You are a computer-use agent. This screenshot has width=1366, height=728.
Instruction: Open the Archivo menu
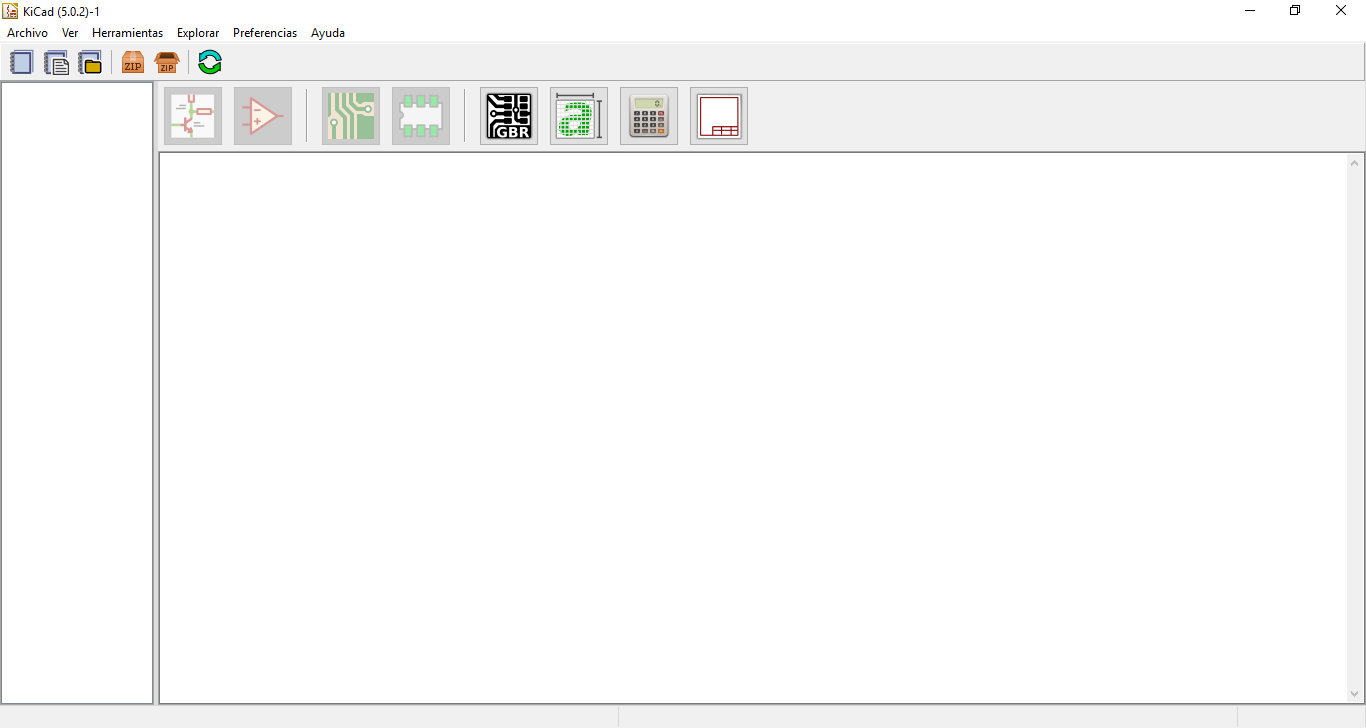tap(27, 33)
